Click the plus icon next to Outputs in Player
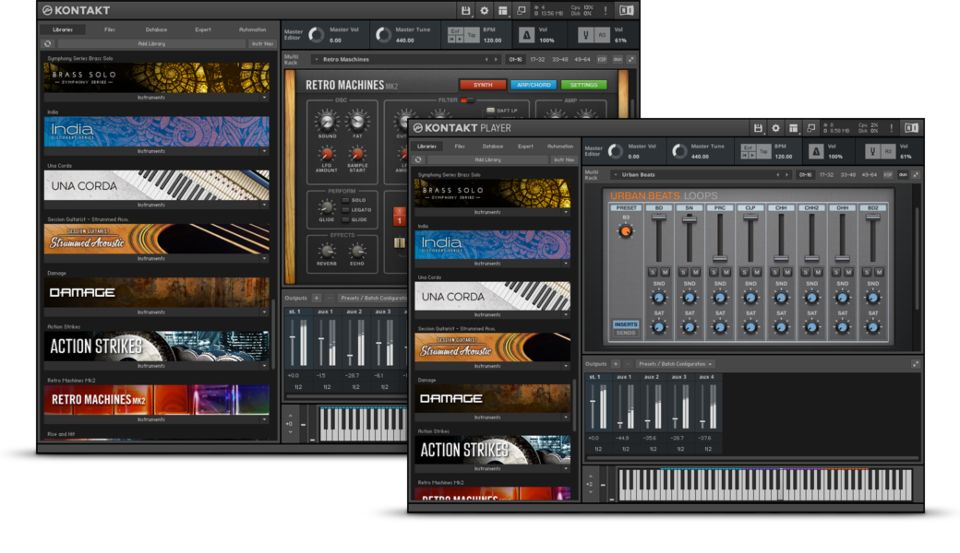The height and width of the screenshot is (553, 960). click(x=615, y=364)
